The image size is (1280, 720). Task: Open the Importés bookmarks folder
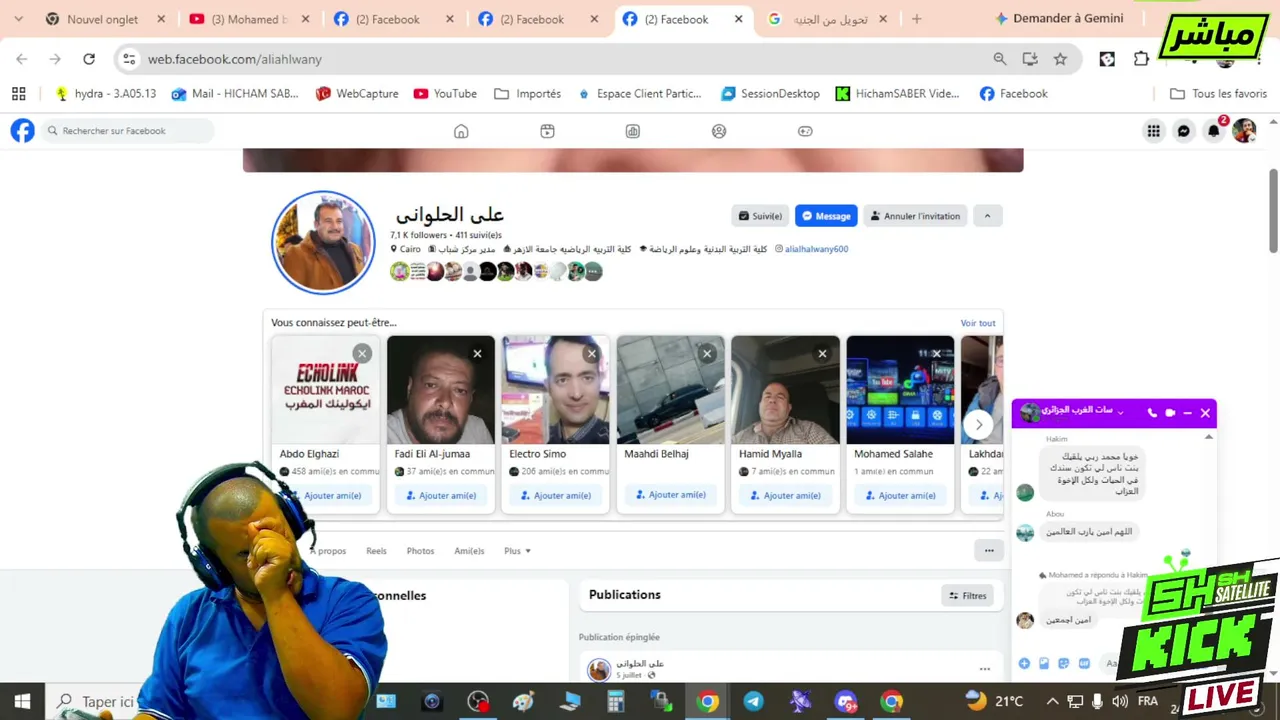pos(527,93)
